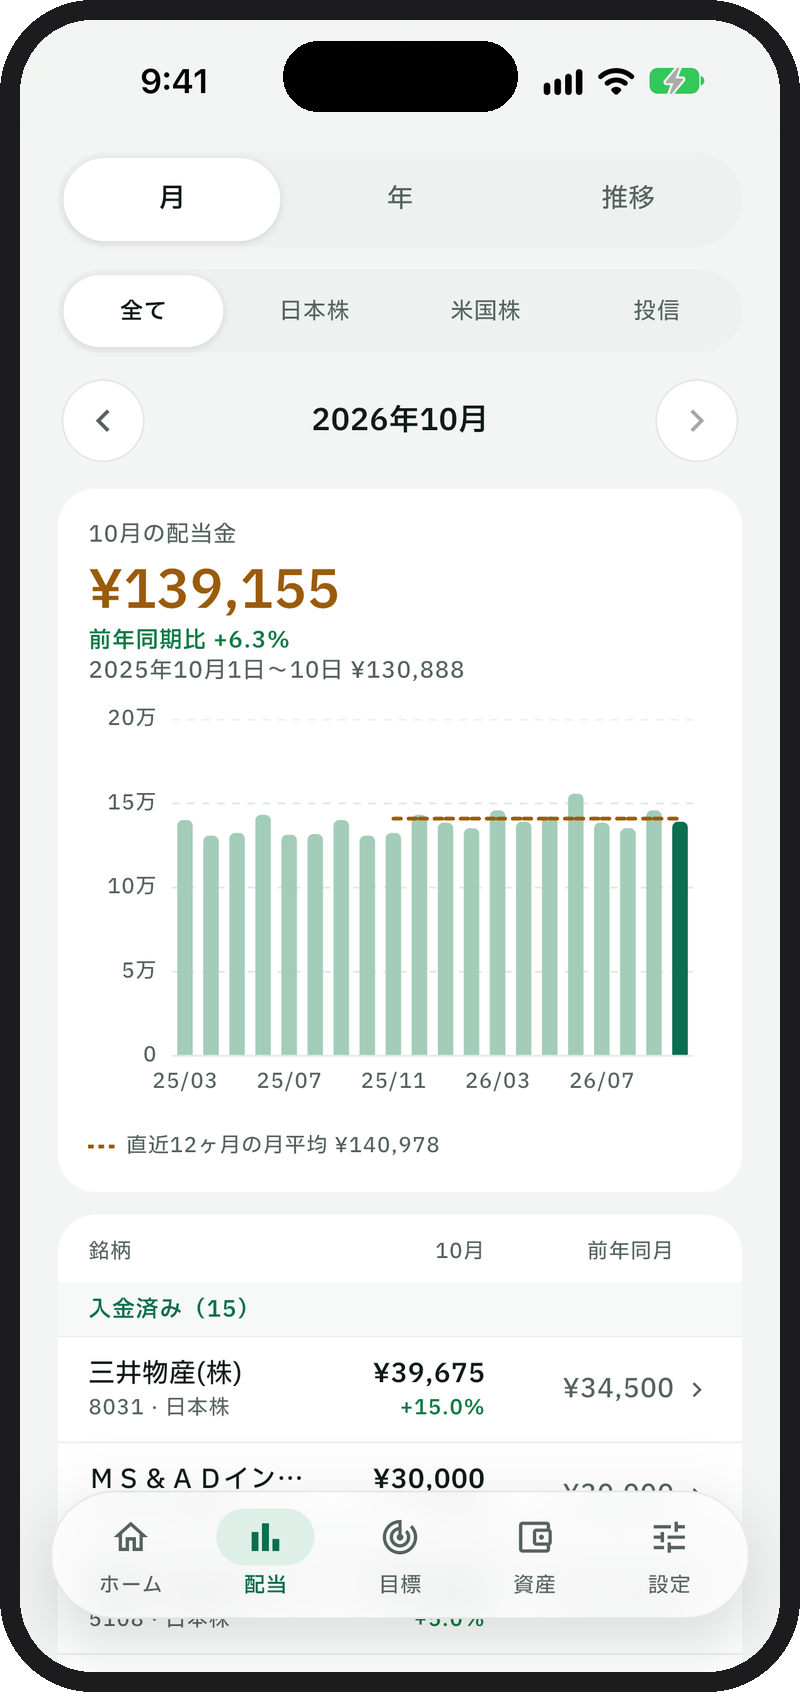Screen dimensions: 800x1692
Task: Open the 目標 target icon
Action: pos(400,1537)
